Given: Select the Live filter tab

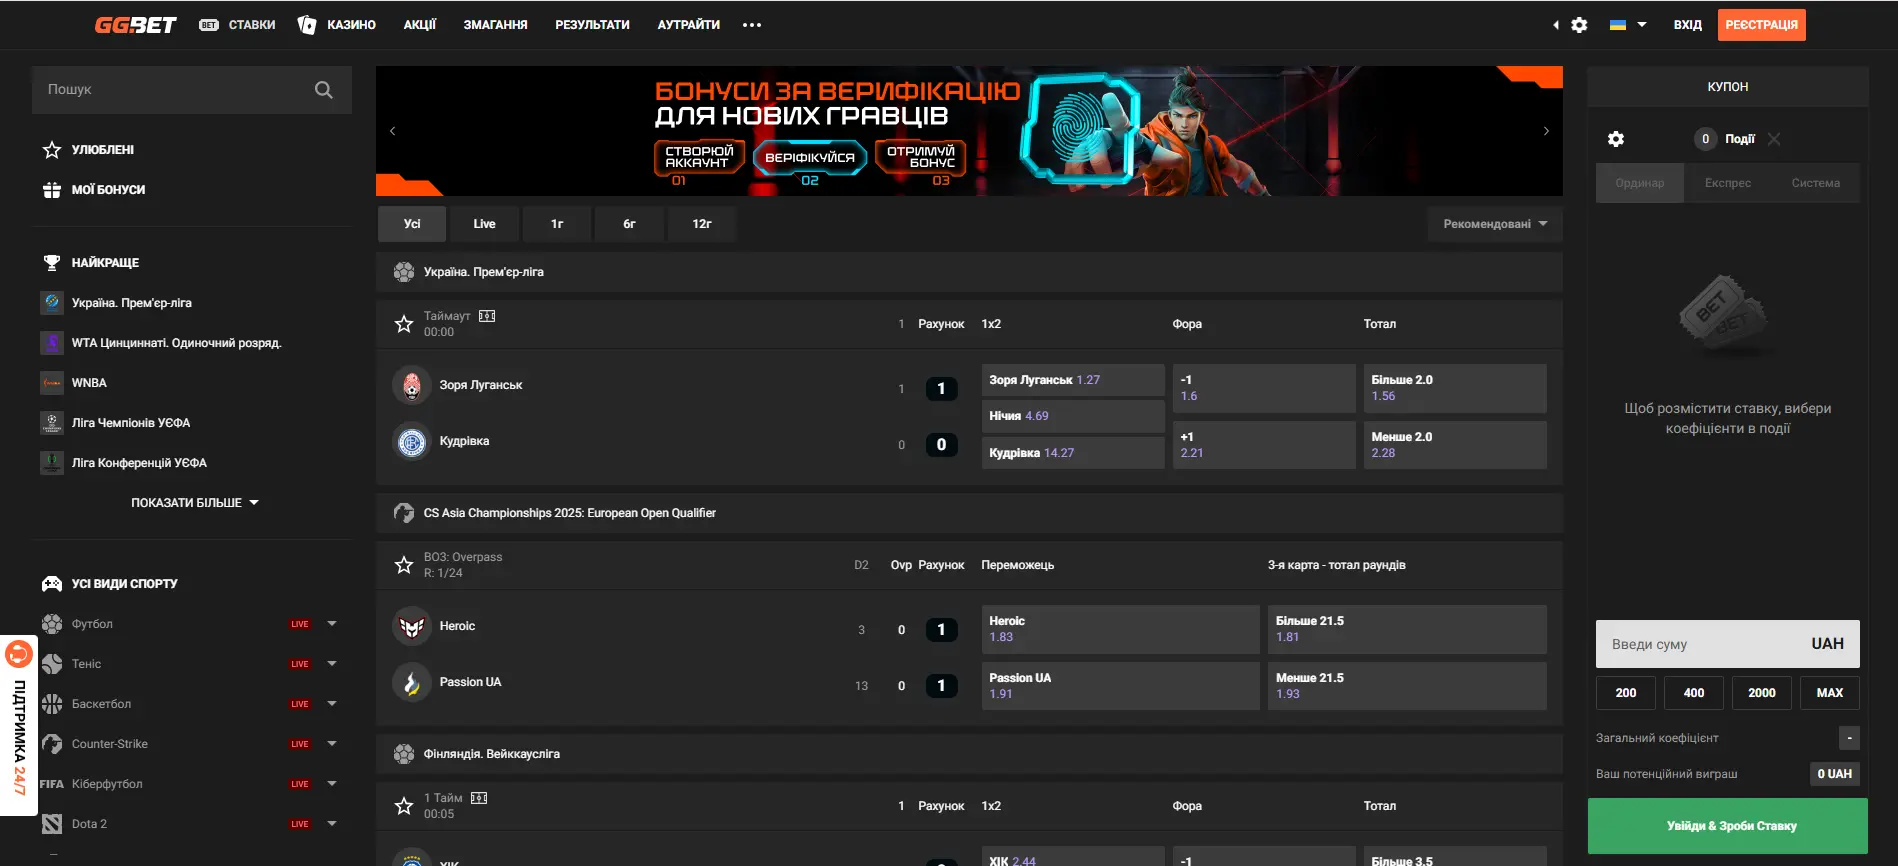Looking at the screenshot, I should pos(485,224).
